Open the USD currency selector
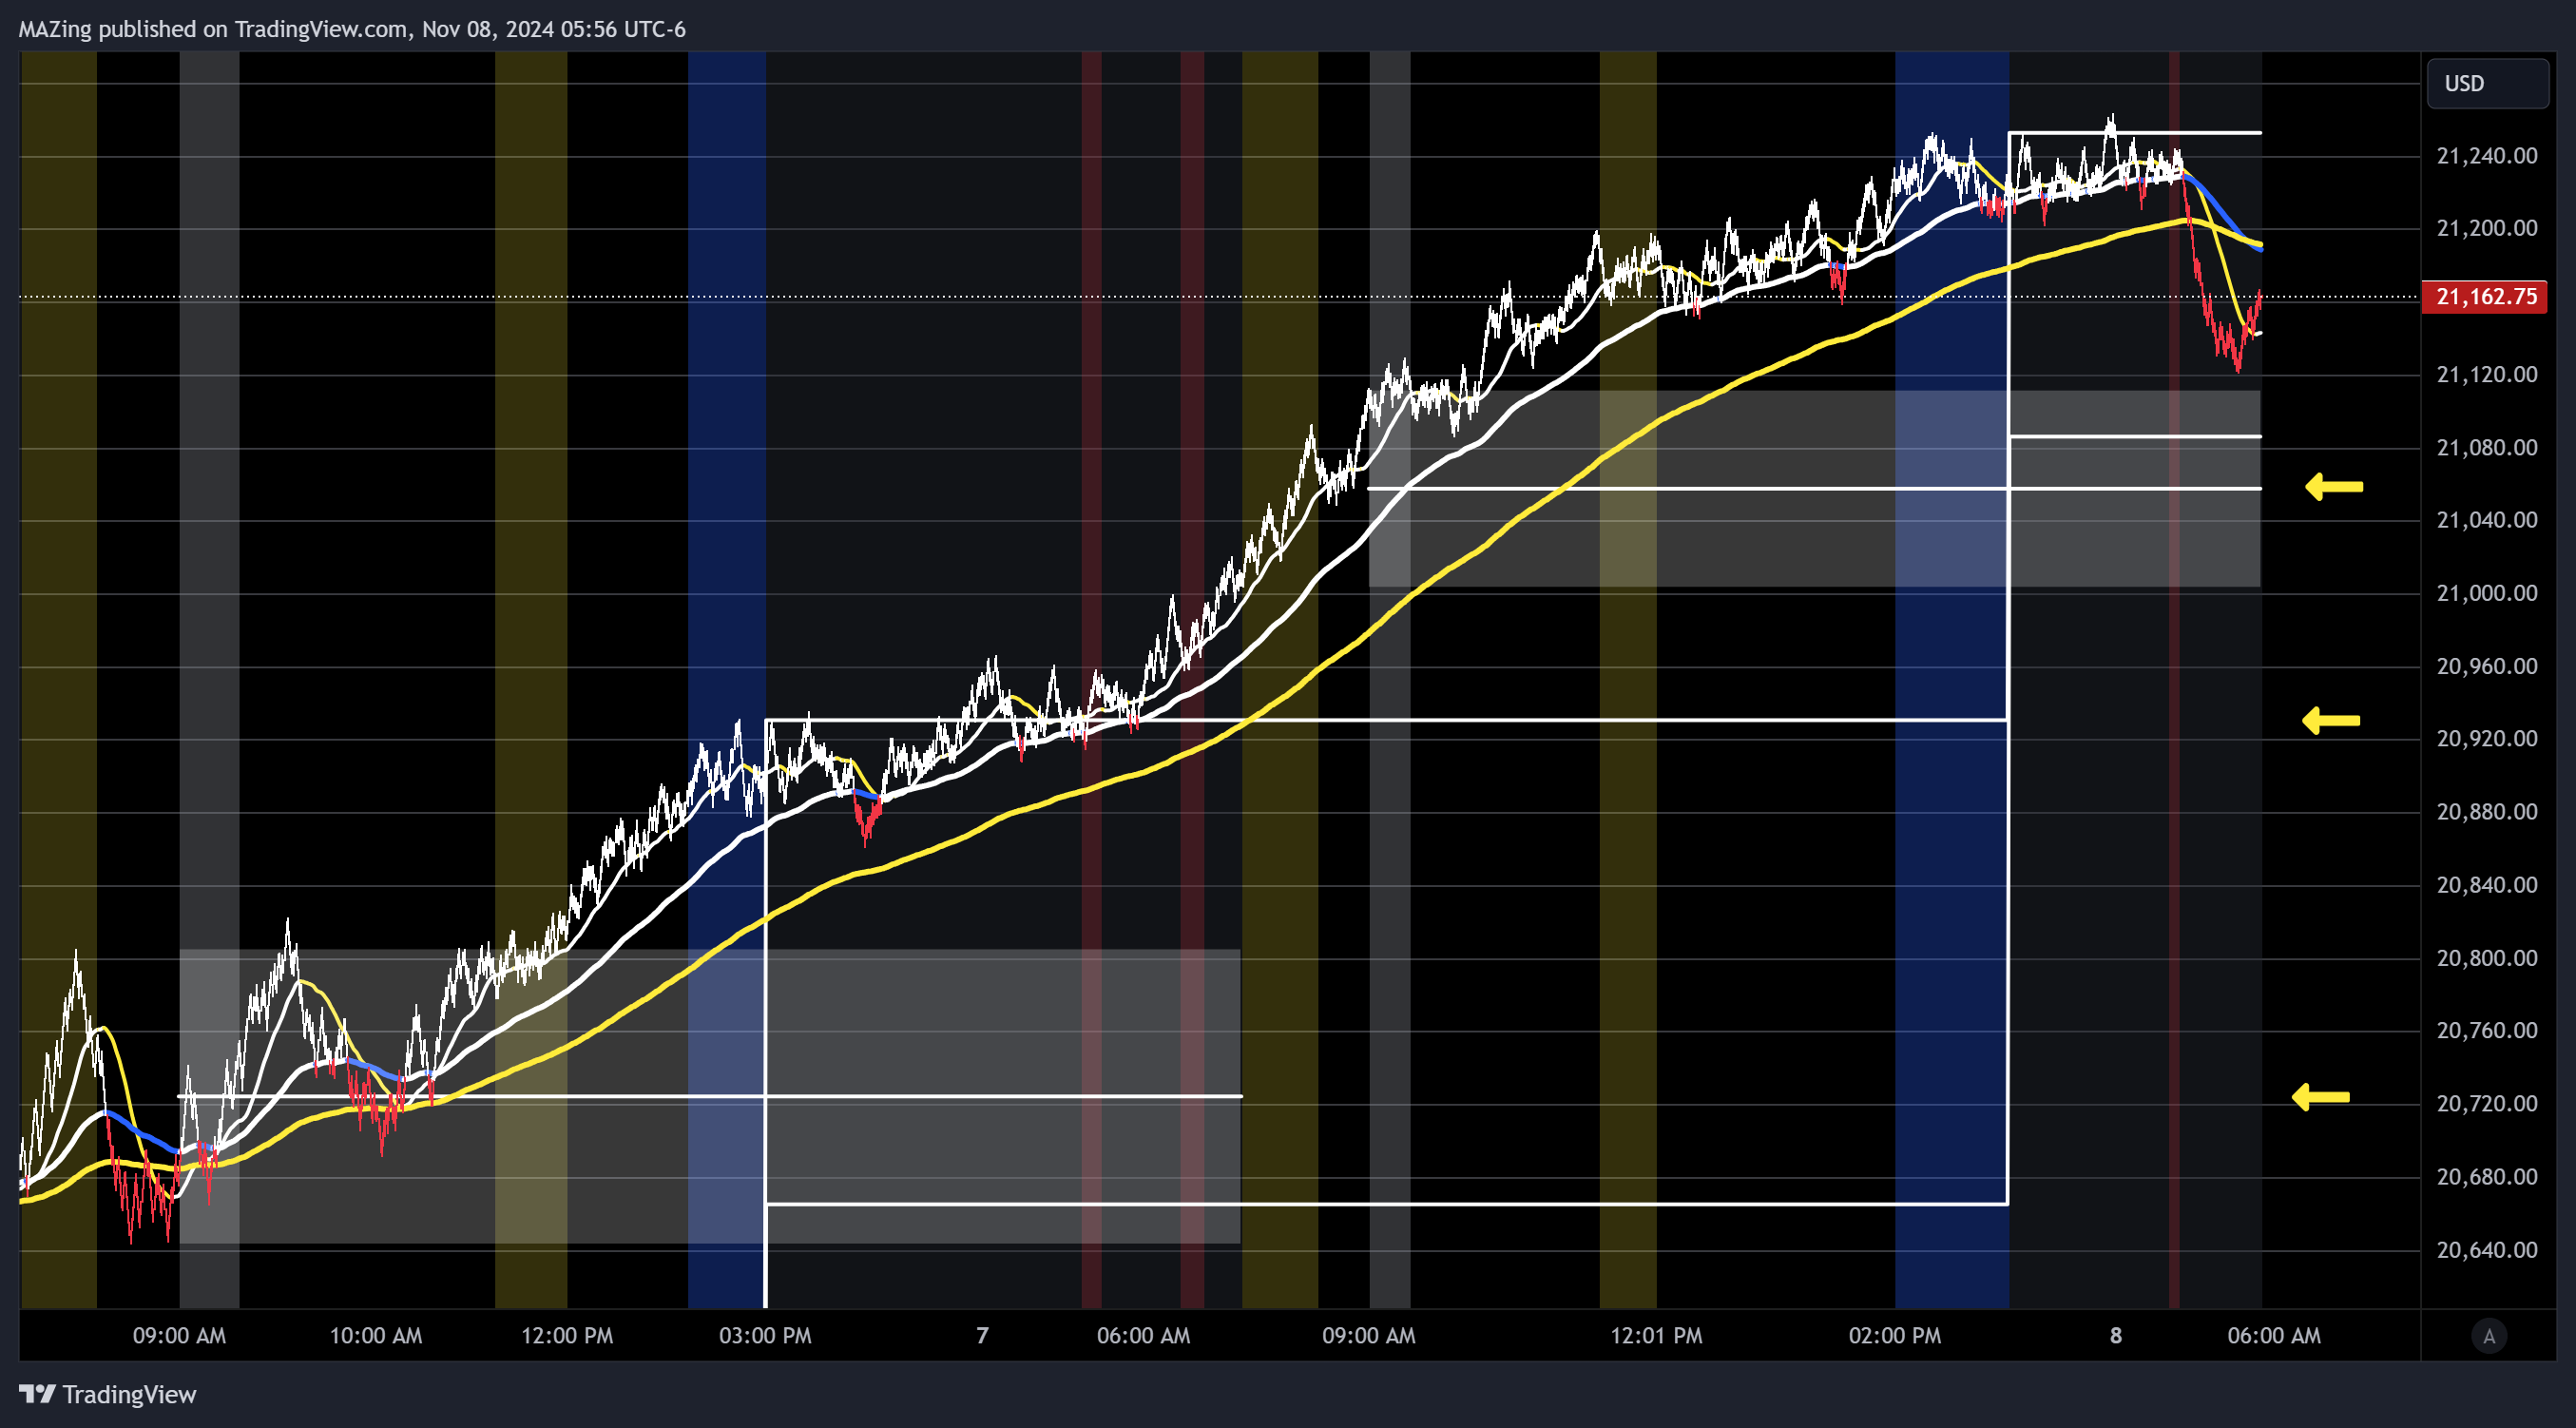Image resolution: width=2576 pixels, height=1428 pixels. 2487,84
